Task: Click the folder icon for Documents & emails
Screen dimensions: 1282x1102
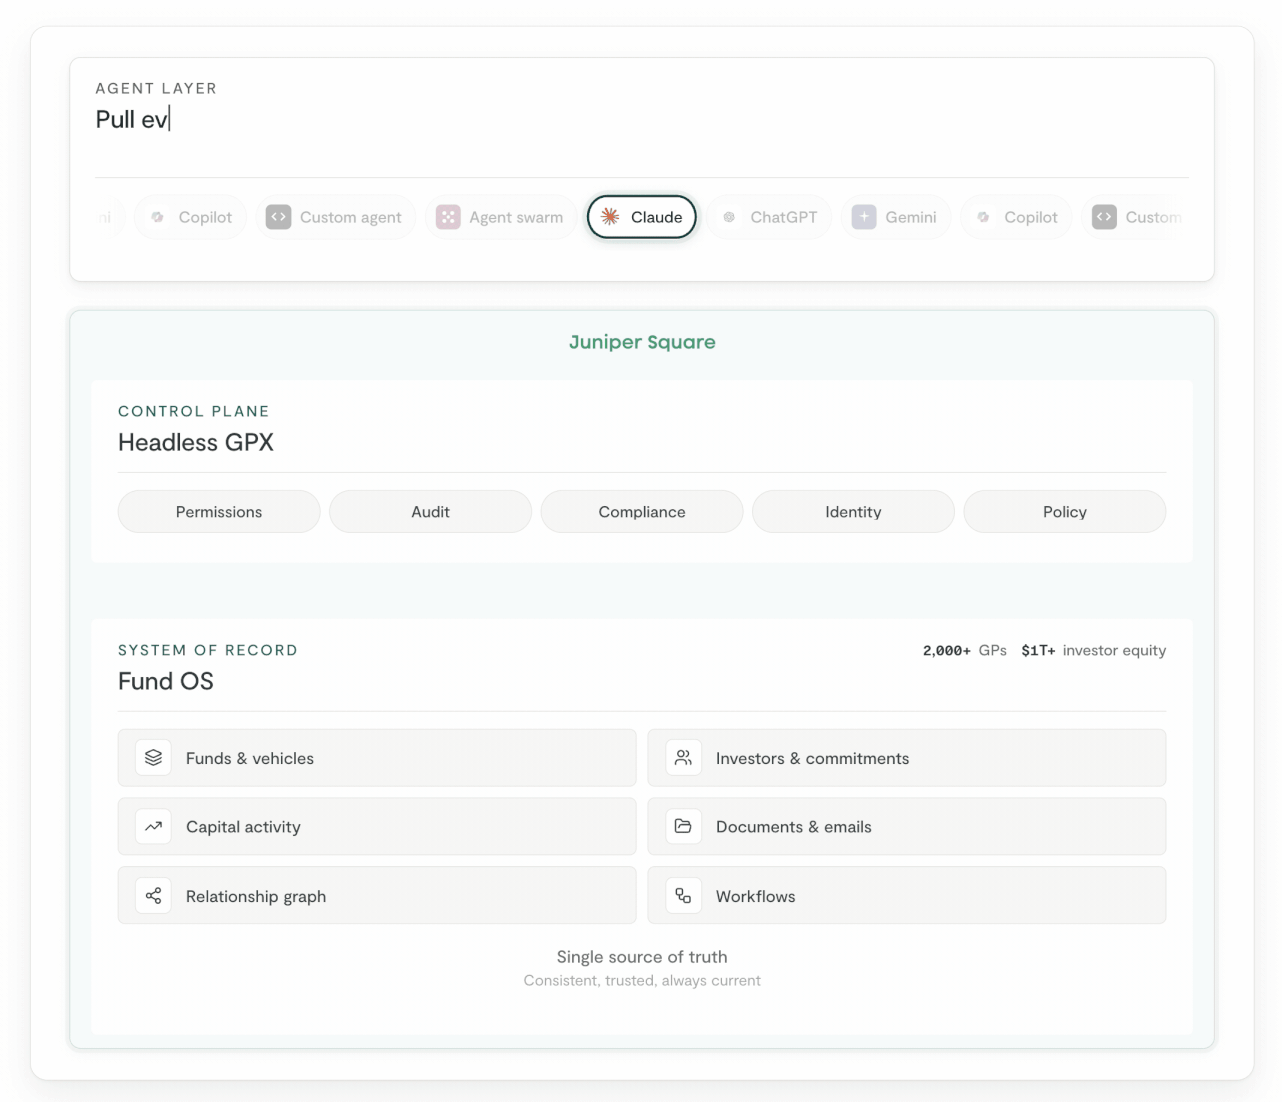Action: [683, 827]
